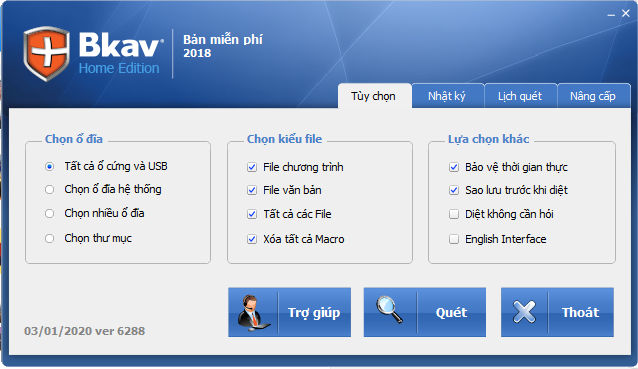Minimize the Bkav window
This screenshot has height=369, width=638.
[611, 14]
